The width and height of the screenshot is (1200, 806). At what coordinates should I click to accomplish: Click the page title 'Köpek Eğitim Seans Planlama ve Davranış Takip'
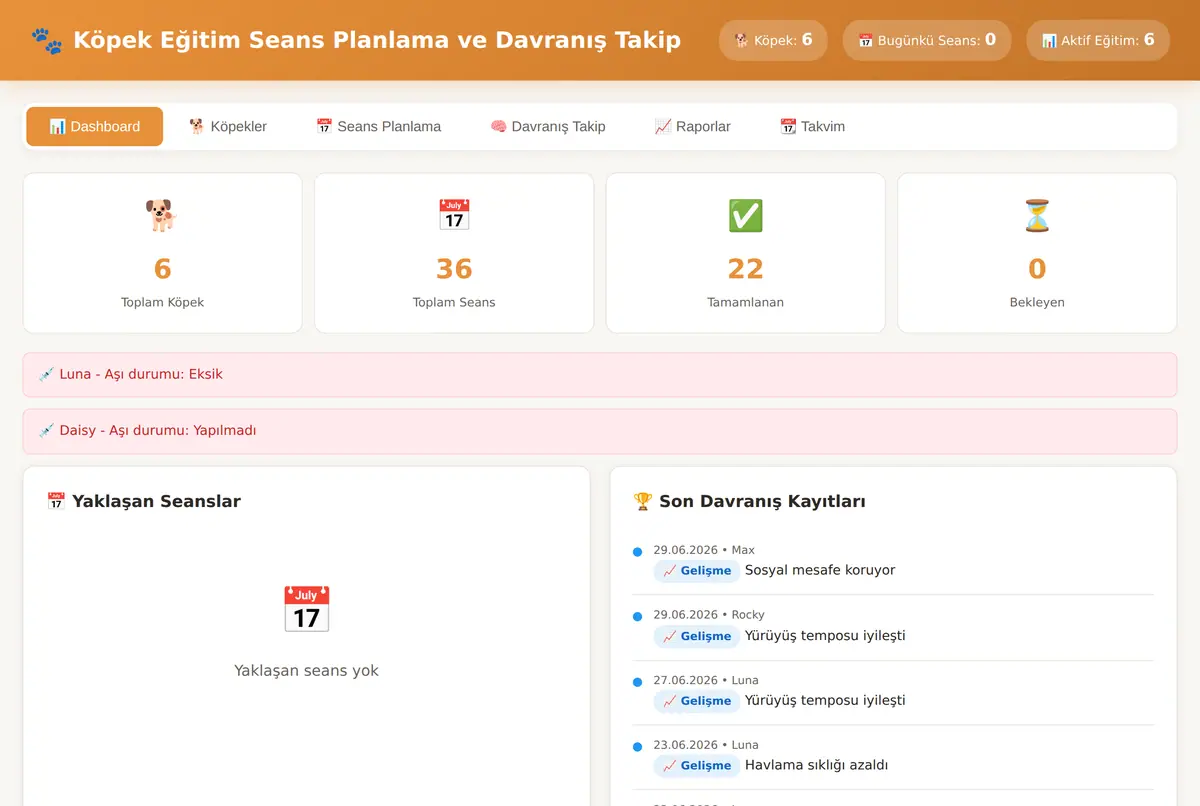click(377, 40)
